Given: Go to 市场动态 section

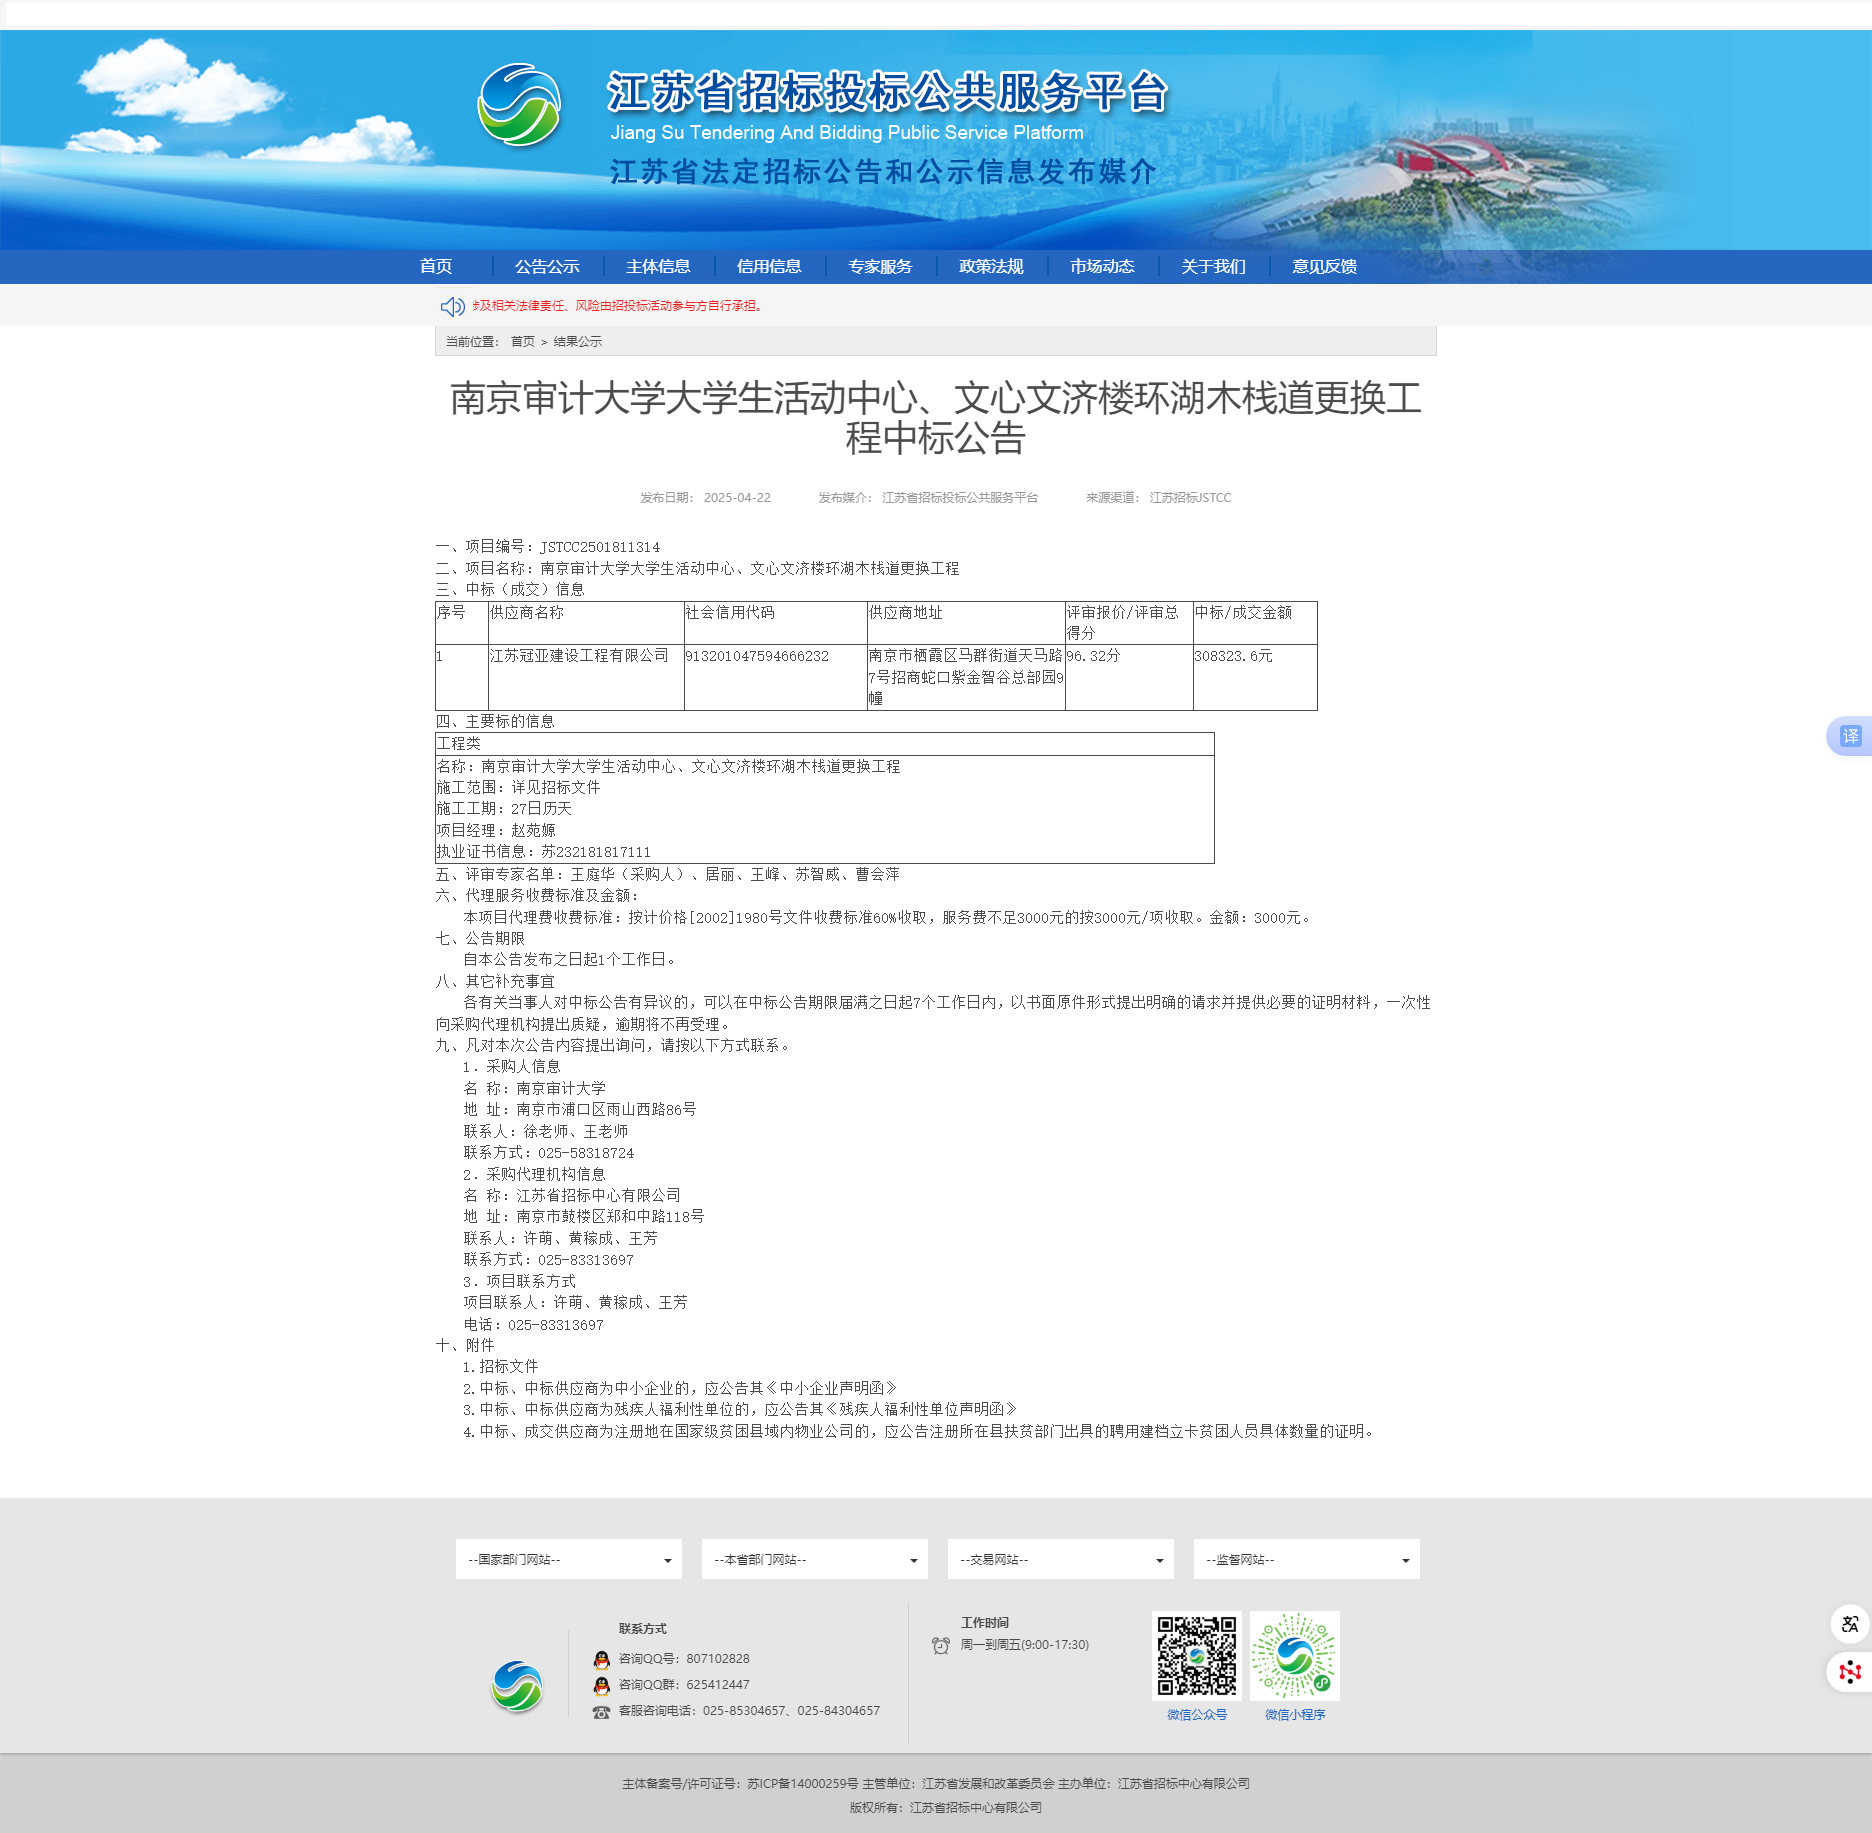Looking at the screenshot, I should 1102,266.
